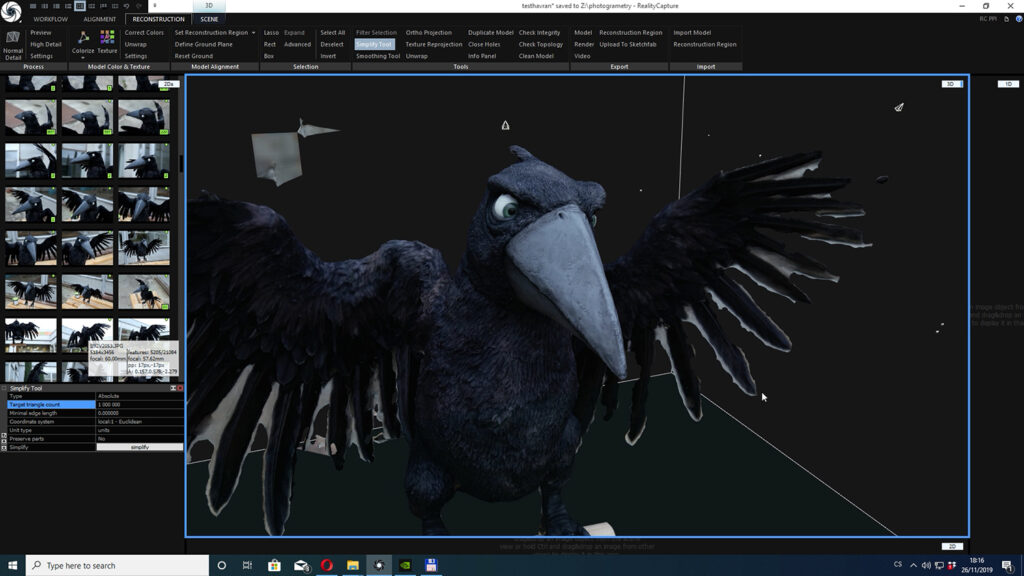1024x576 pixels.
Task: Open Set Reconstruction Region dropdown arrow
Action: [x=253, y=33]
